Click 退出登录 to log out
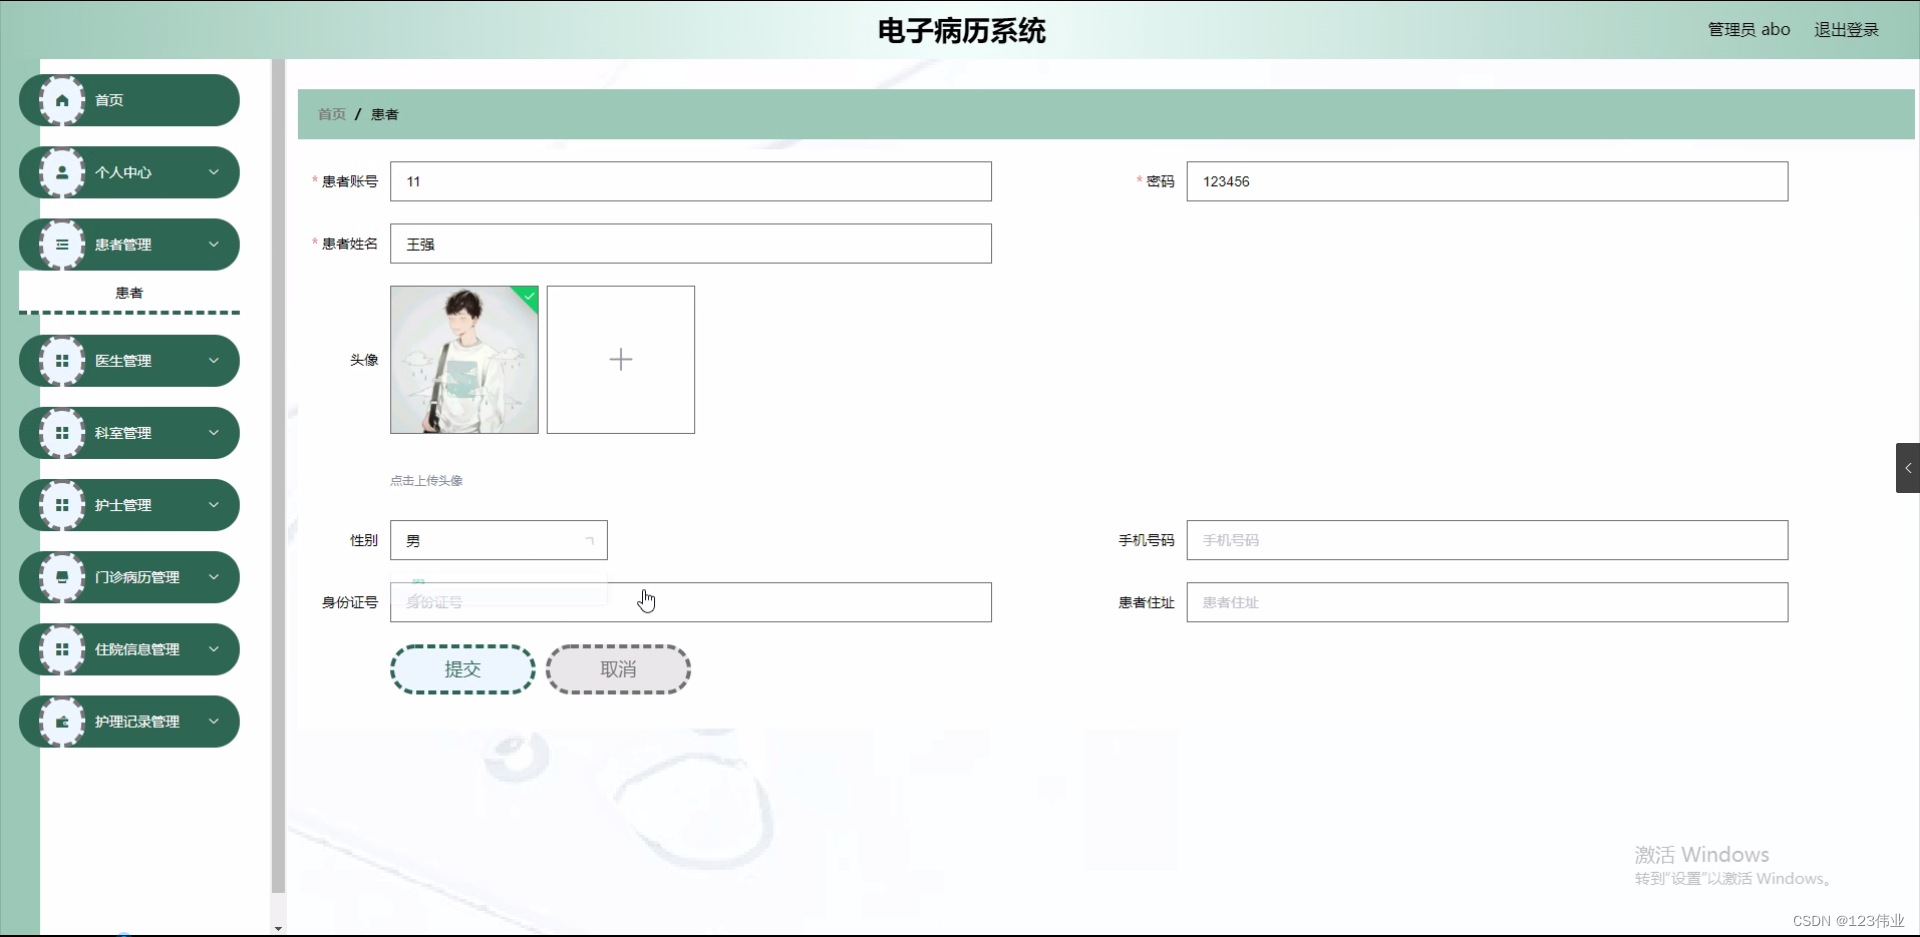Viewport: 1920px width, 937px height. 1846,30
